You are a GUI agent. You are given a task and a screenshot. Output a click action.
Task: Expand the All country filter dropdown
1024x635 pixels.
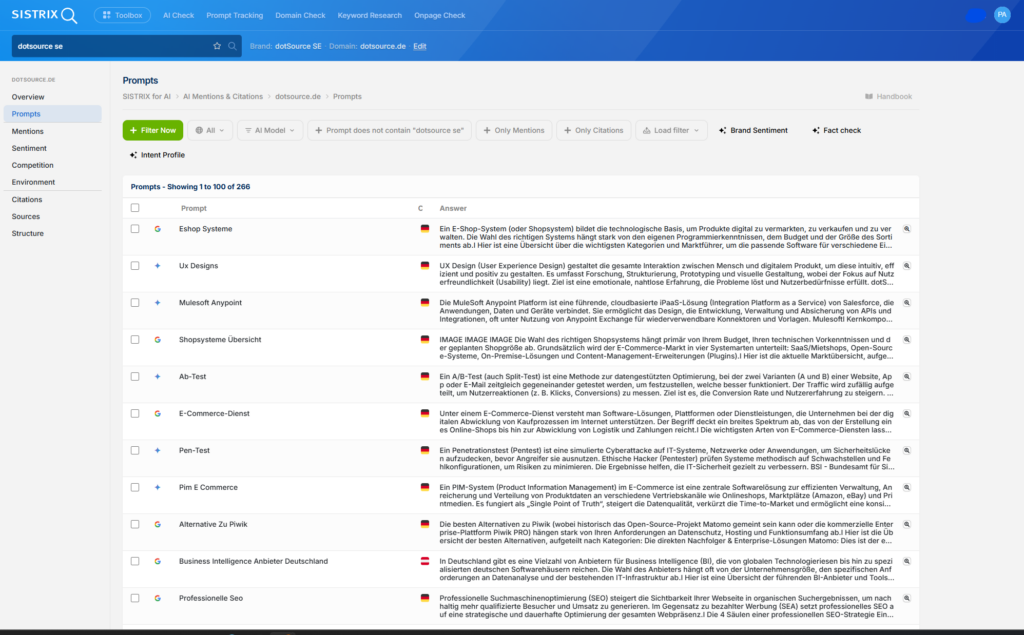[210, 131]
